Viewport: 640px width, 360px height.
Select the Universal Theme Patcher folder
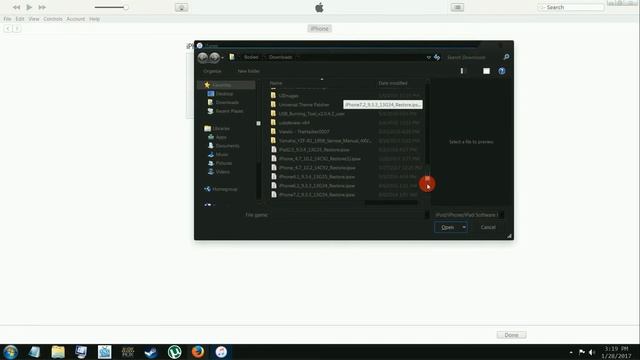tap(304, 104)
